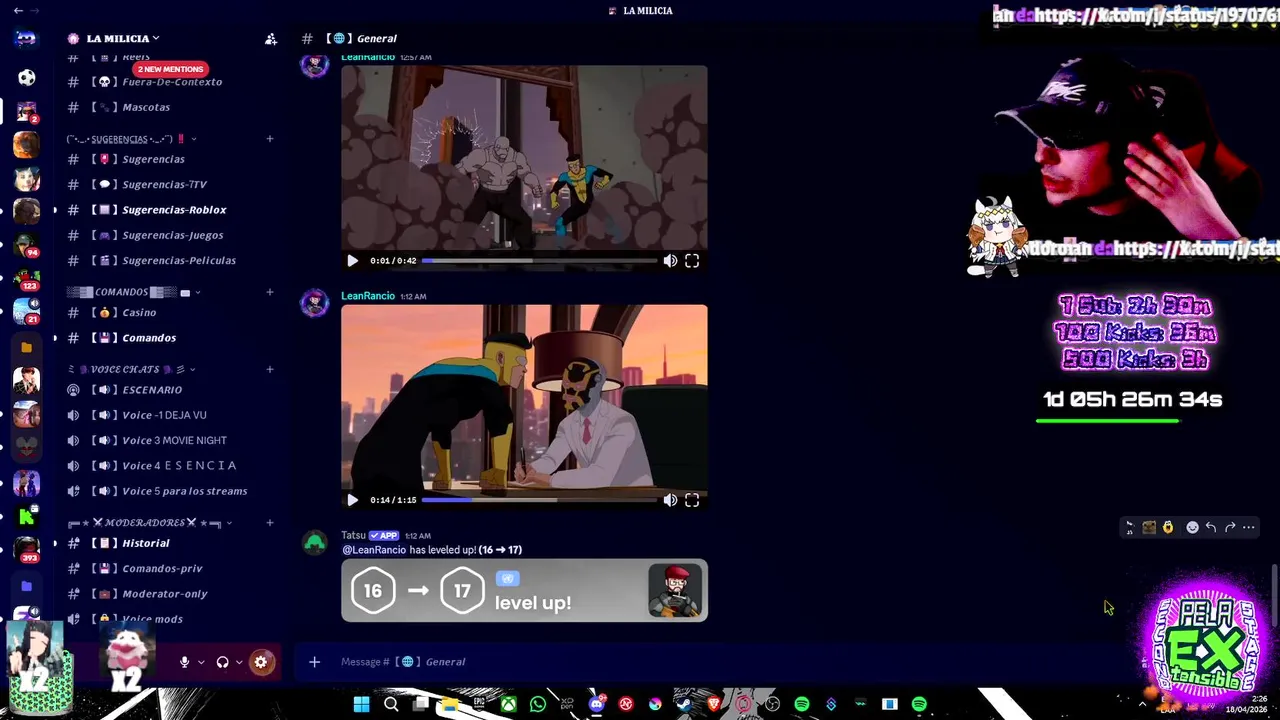Mute the first video (0:01/0:42)
Image resolution: width=1280 pixels, height=720 pixels.
670,261
